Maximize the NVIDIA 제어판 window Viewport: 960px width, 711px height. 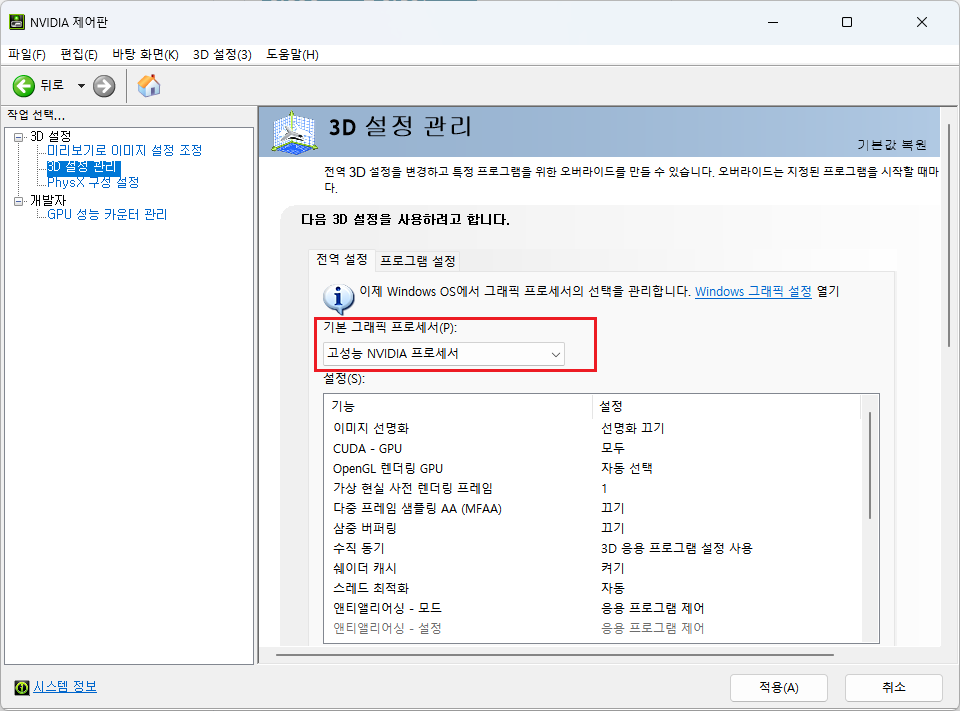pyautogui.click(x=847, y=22)
